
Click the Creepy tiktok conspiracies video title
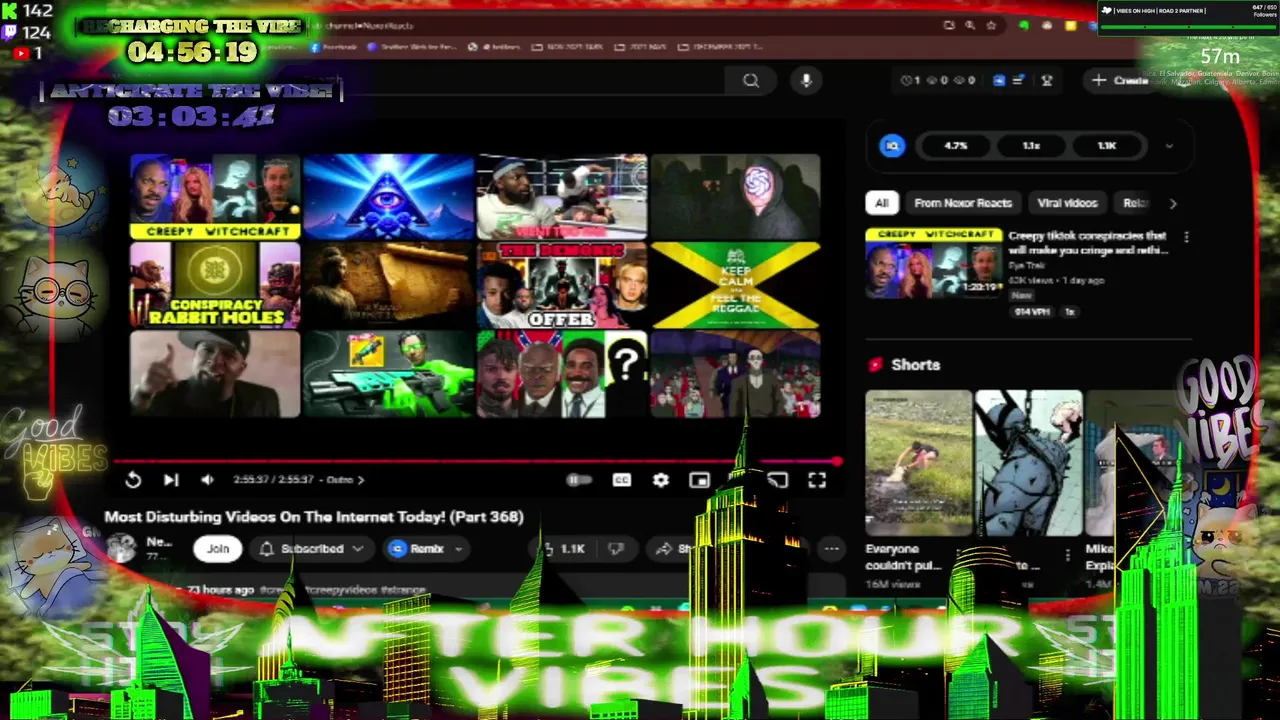1088,243
